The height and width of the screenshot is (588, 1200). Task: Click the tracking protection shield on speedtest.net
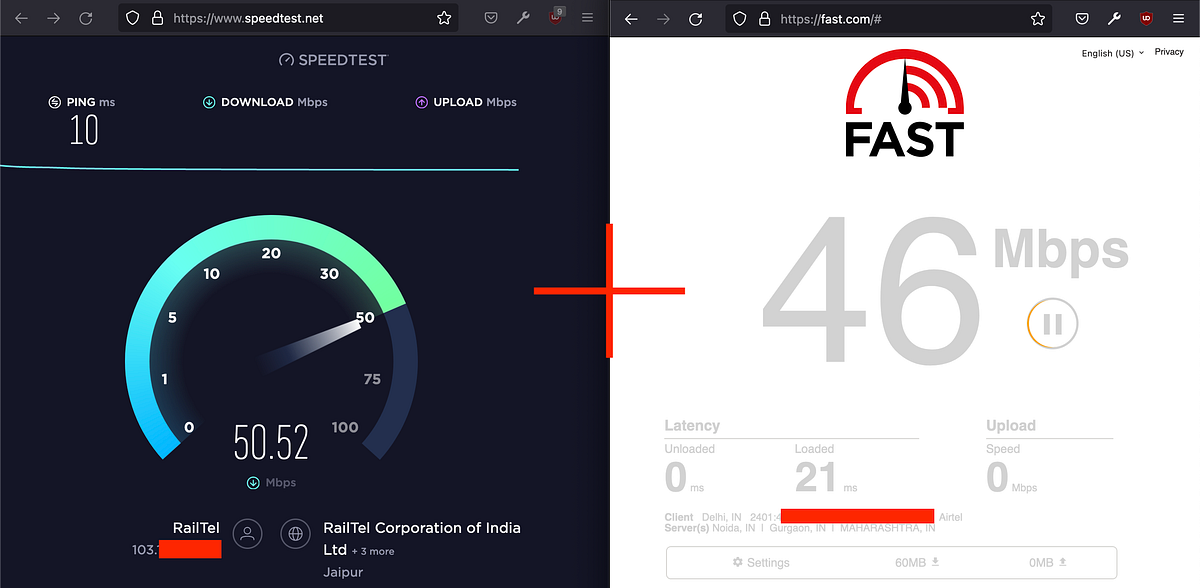pos(131,17)
